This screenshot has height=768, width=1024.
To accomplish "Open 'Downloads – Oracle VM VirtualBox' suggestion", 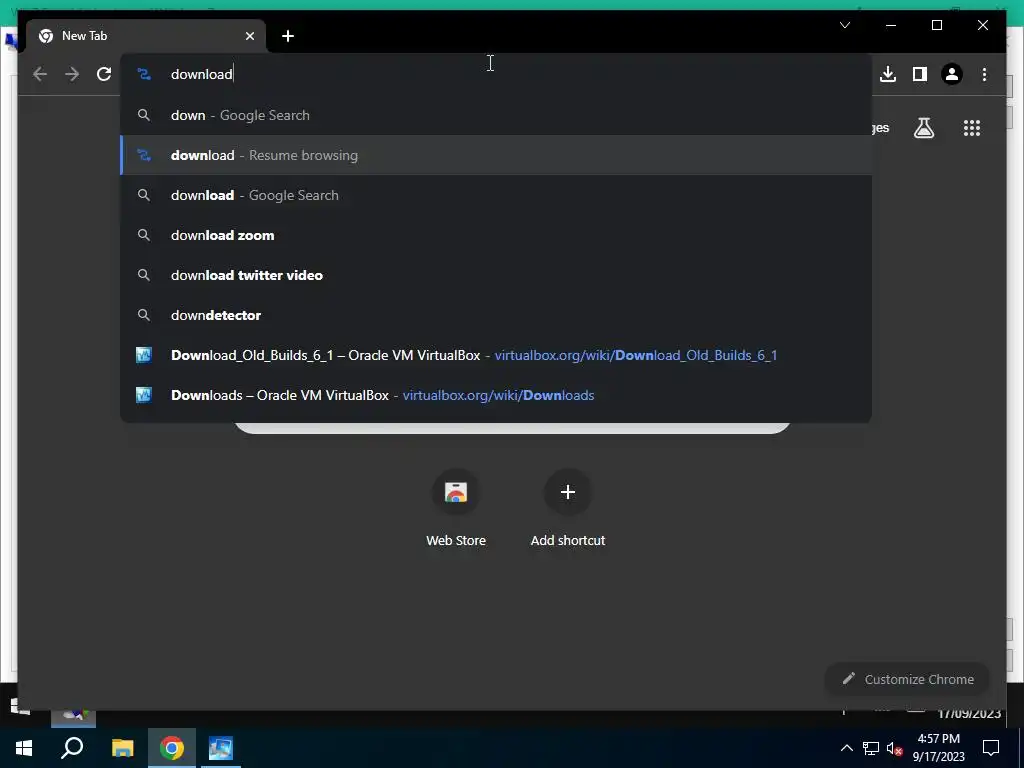I will click(x=496, y=394).
